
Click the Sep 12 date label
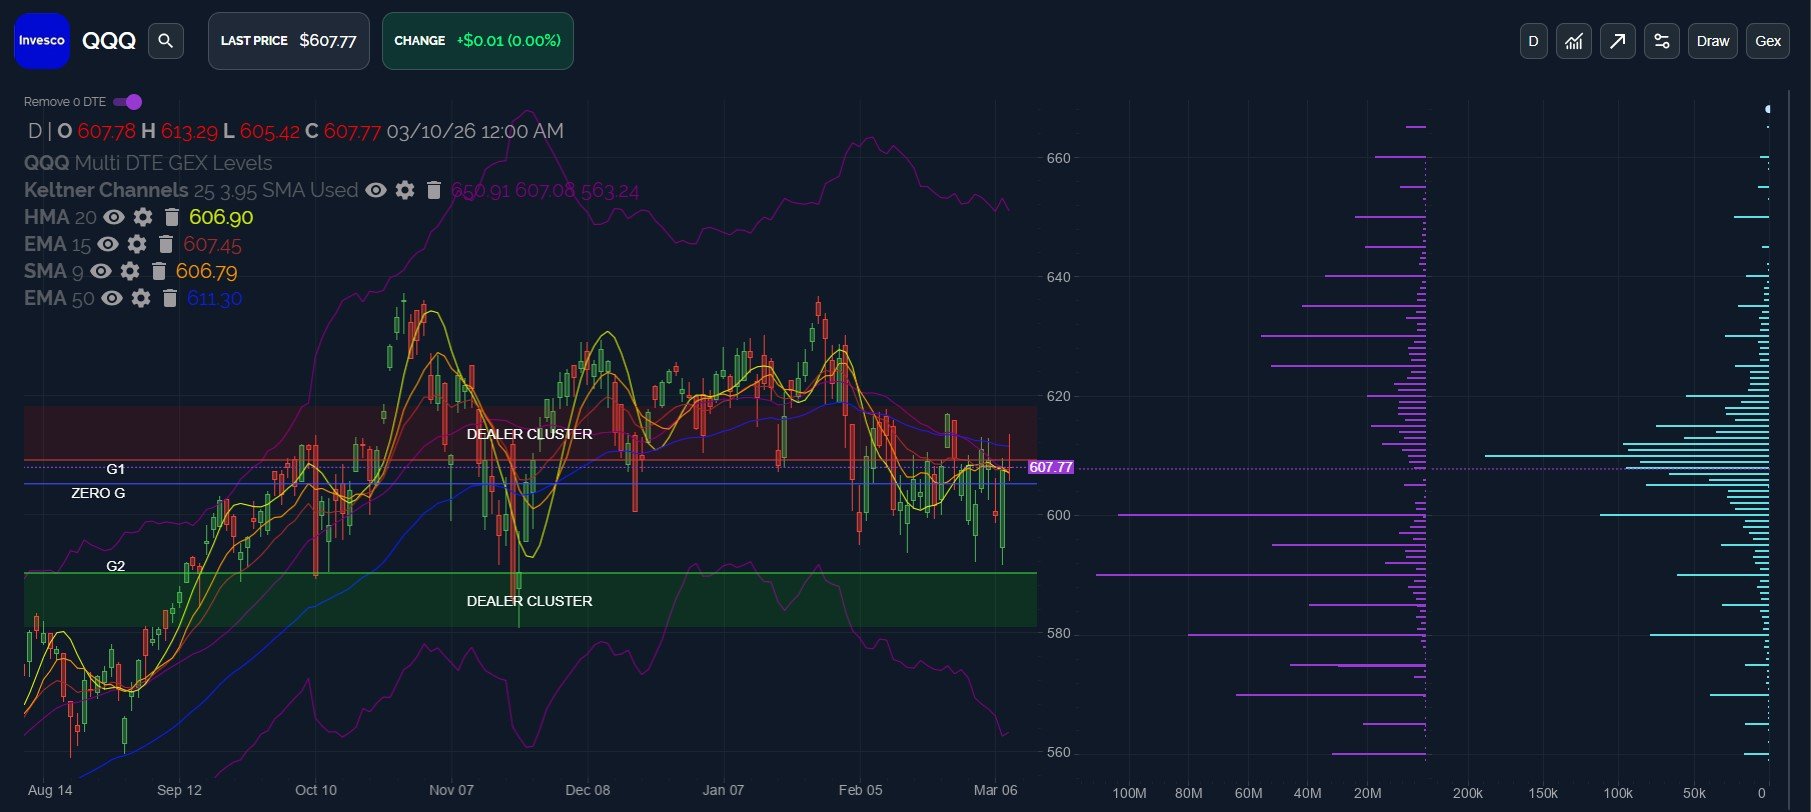click(x=180, y=790)
